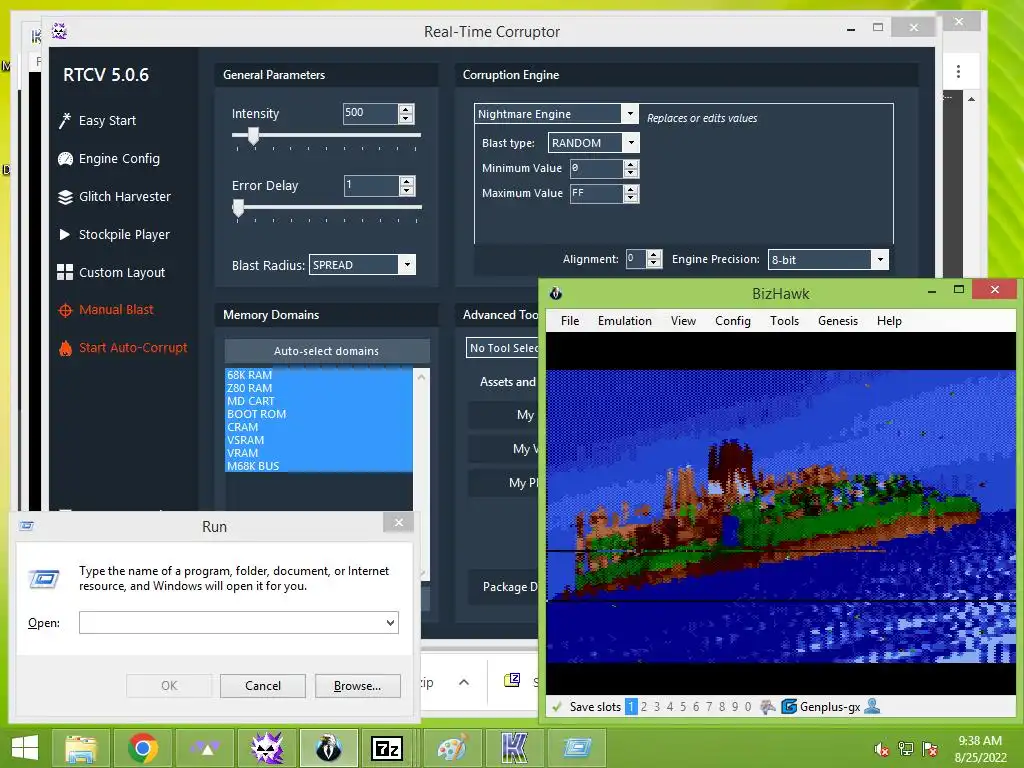Click the BizHawk window title icon
This screenshot has width=1024, height=768.
(556, 293)
